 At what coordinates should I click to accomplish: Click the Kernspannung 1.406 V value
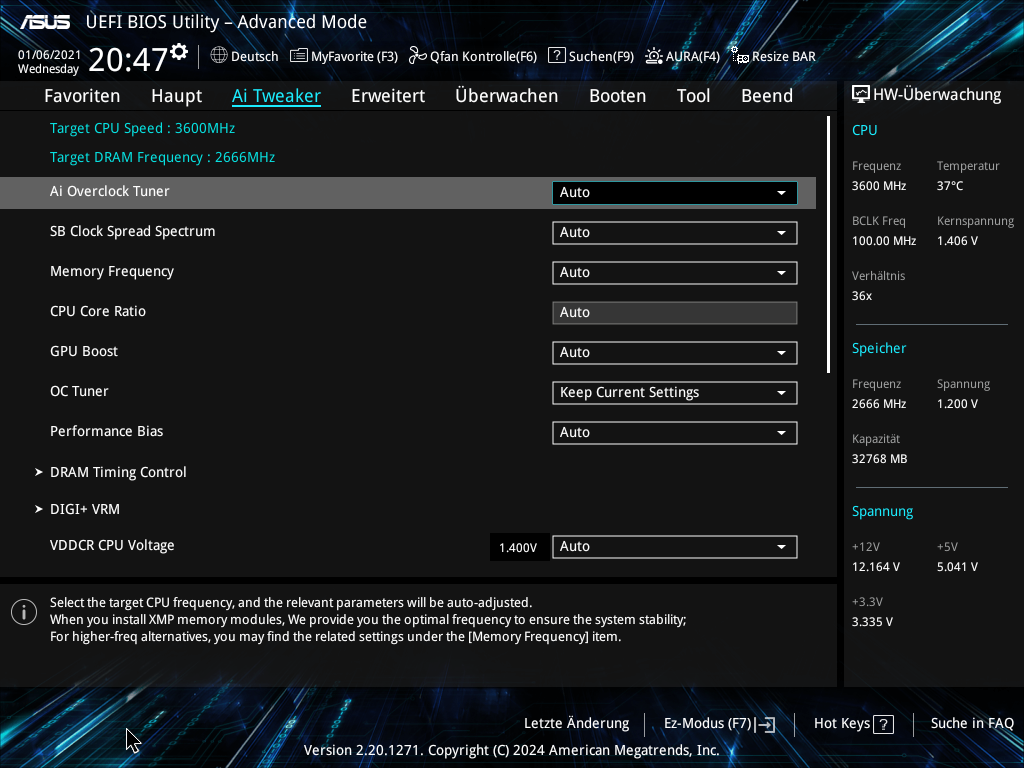point(957,241)
